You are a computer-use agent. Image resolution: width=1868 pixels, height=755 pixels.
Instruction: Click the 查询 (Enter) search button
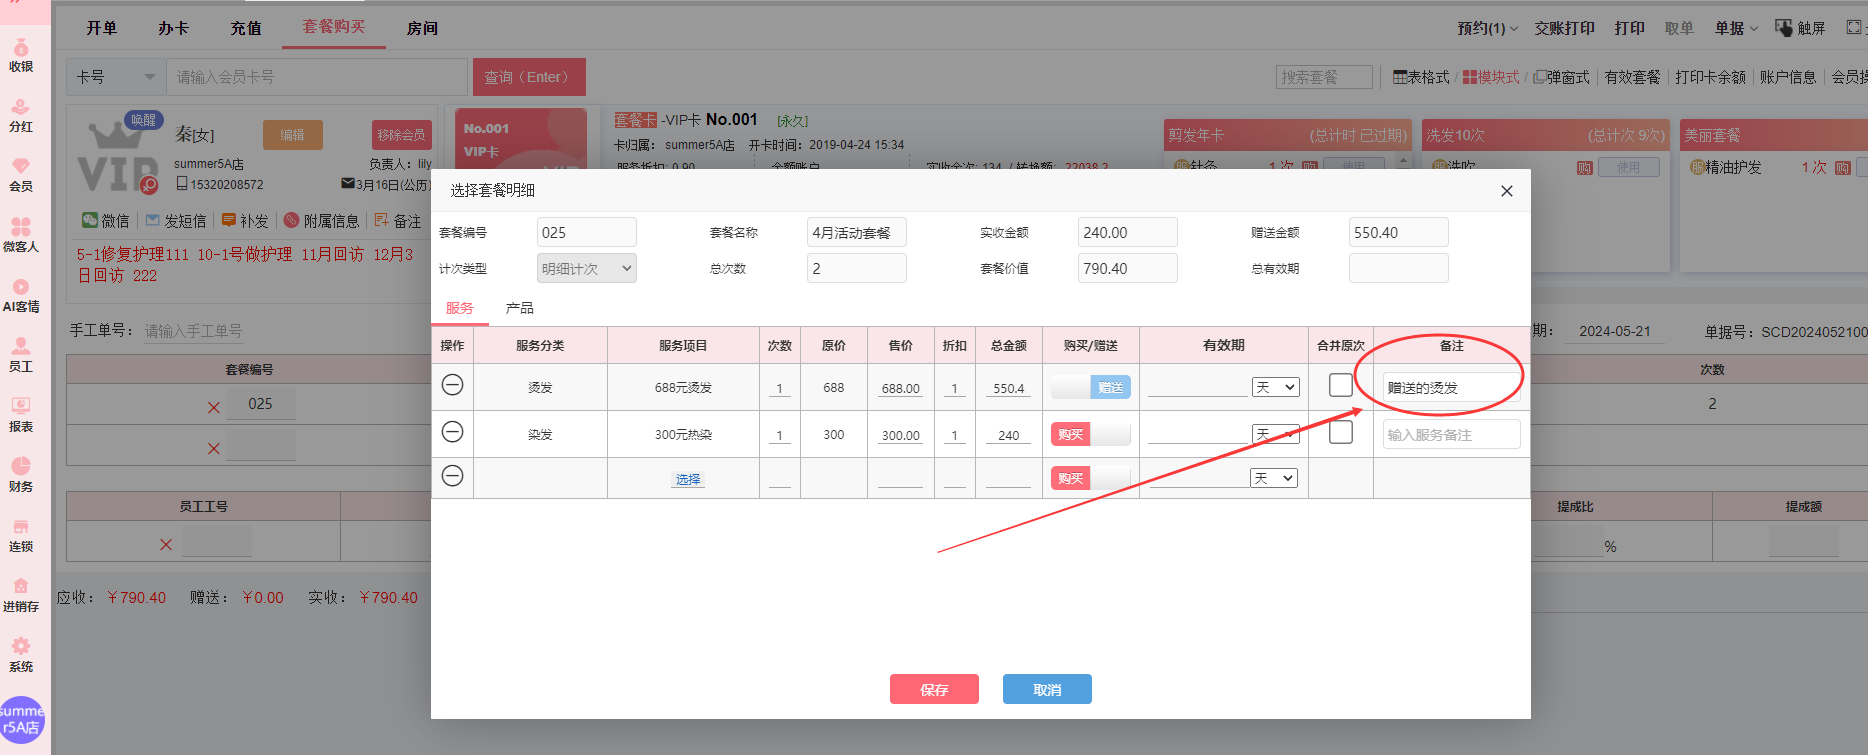pos(529,77)
